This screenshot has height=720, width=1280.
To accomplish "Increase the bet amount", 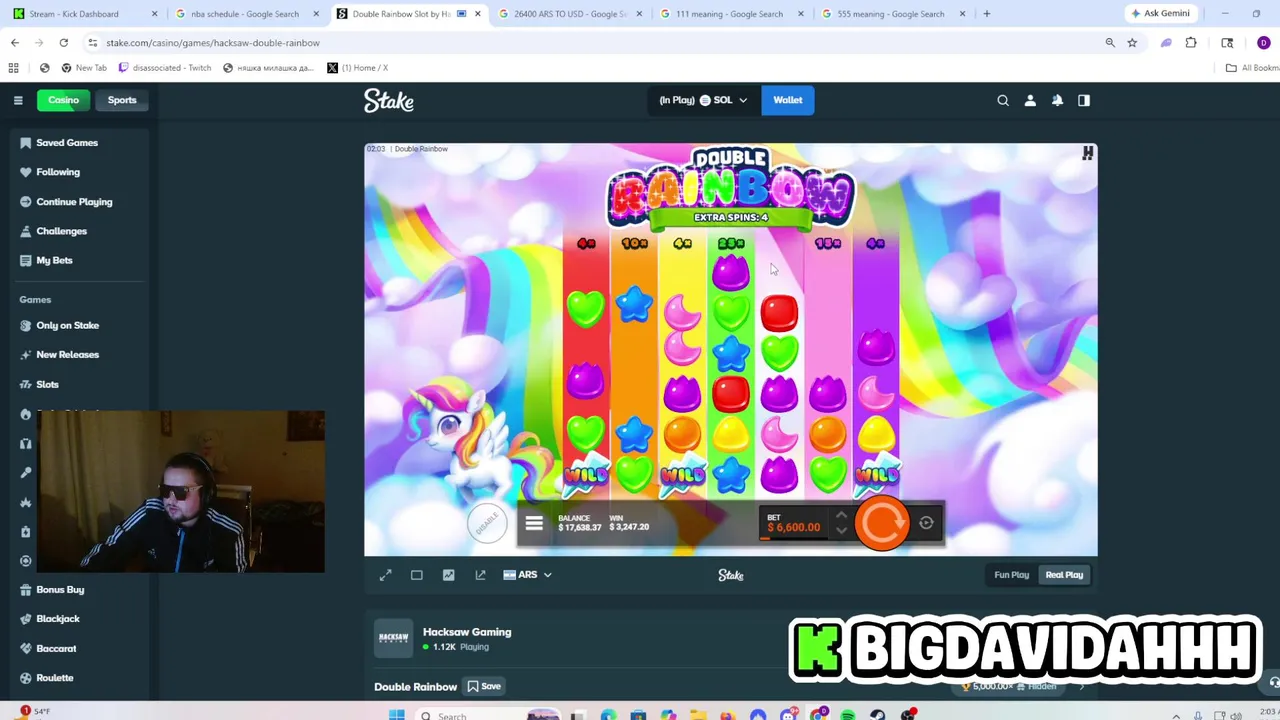I will coord(841,515).
